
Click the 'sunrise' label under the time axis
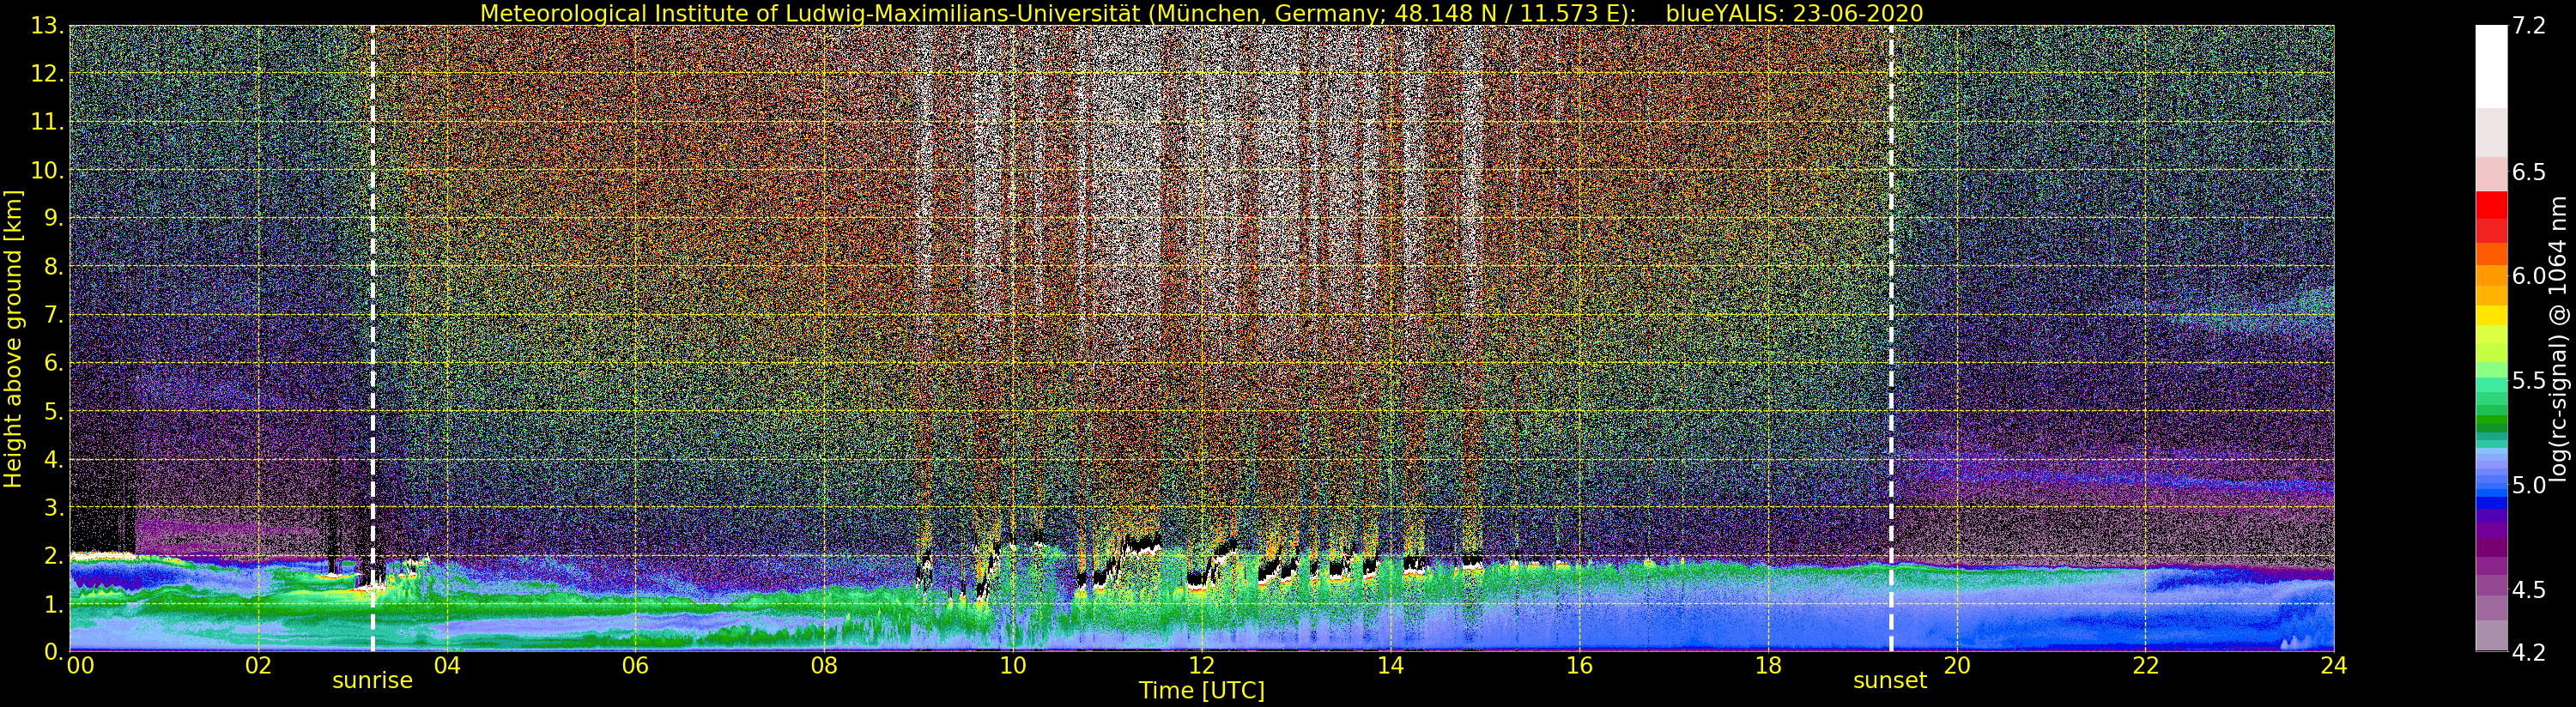(372, 680)
